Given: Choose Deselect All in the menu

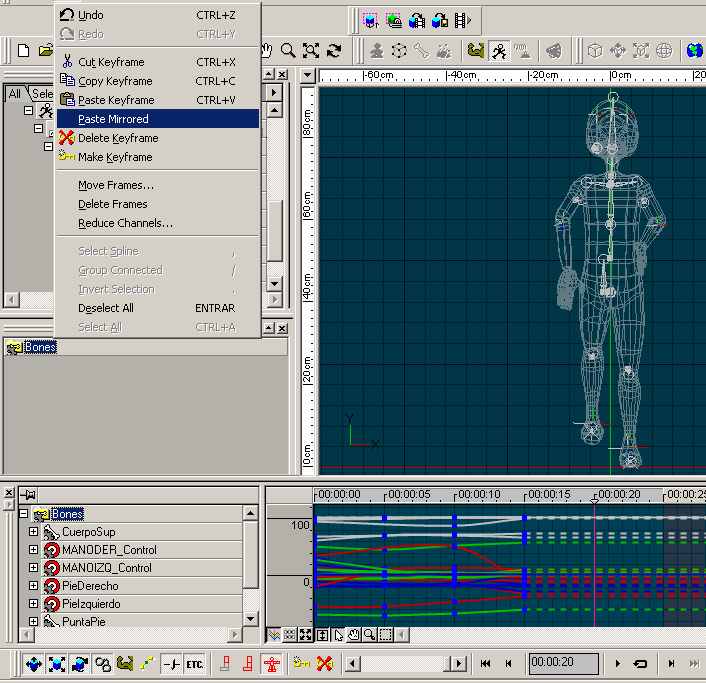Looking at the screenshot, I should pyautogui.click(x=106, y=308).
